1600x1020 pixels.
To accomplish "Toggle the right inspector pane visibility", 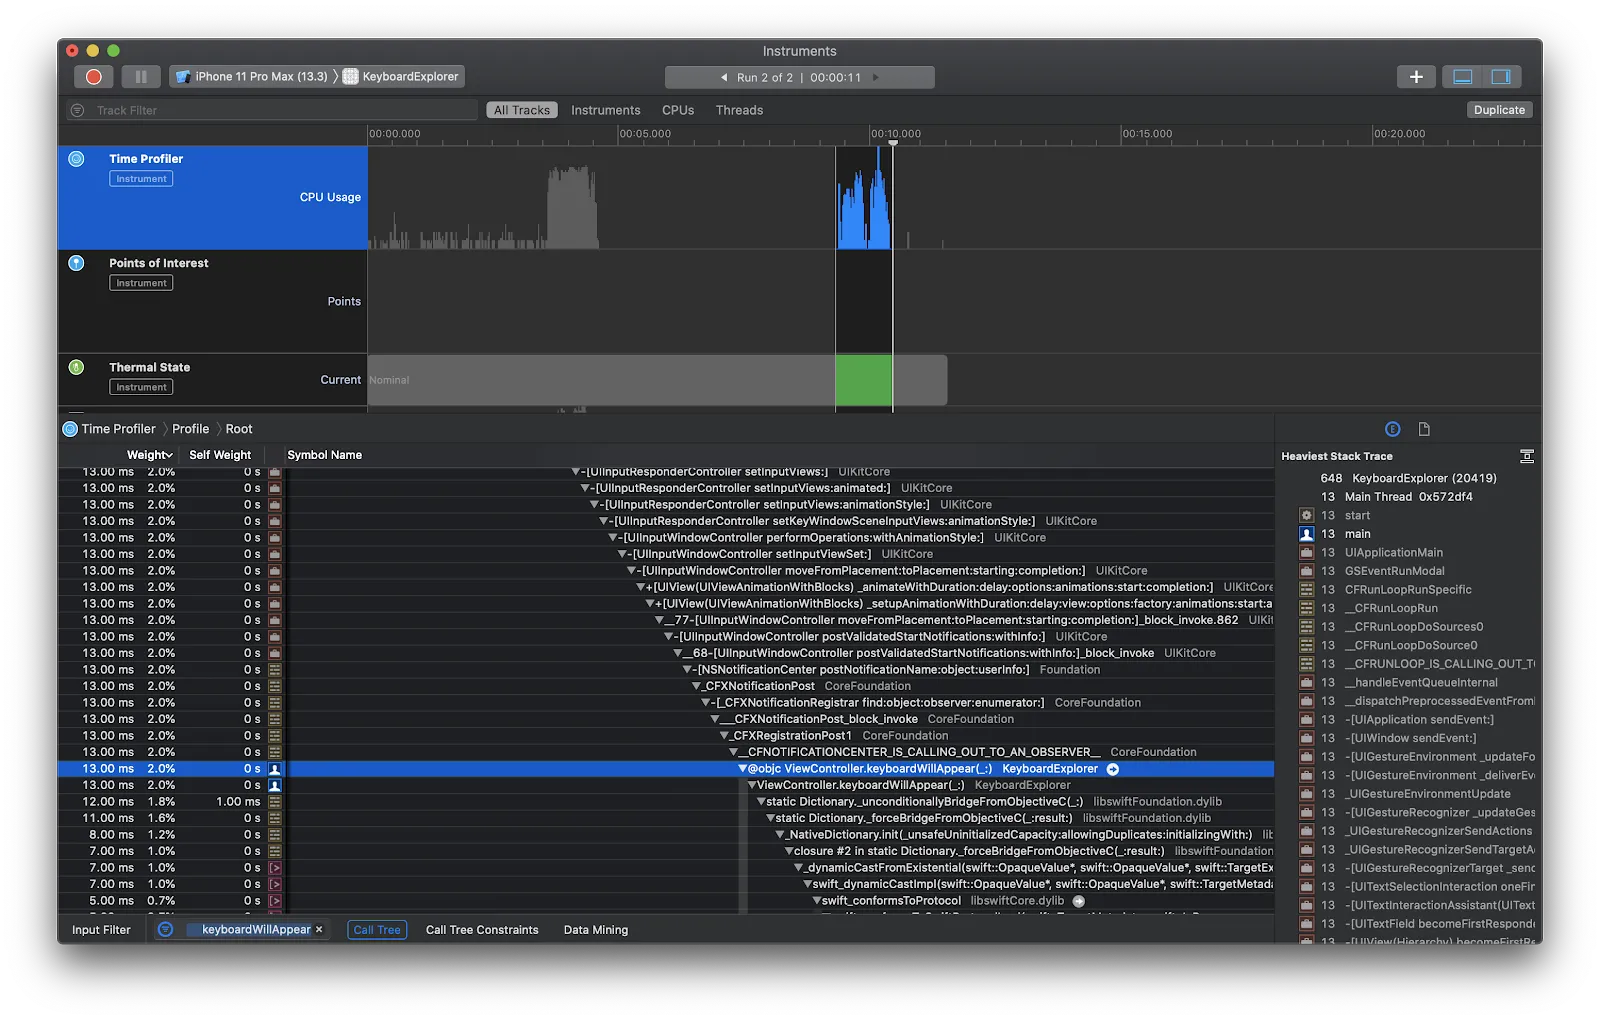I will (x=1501, y=77).
